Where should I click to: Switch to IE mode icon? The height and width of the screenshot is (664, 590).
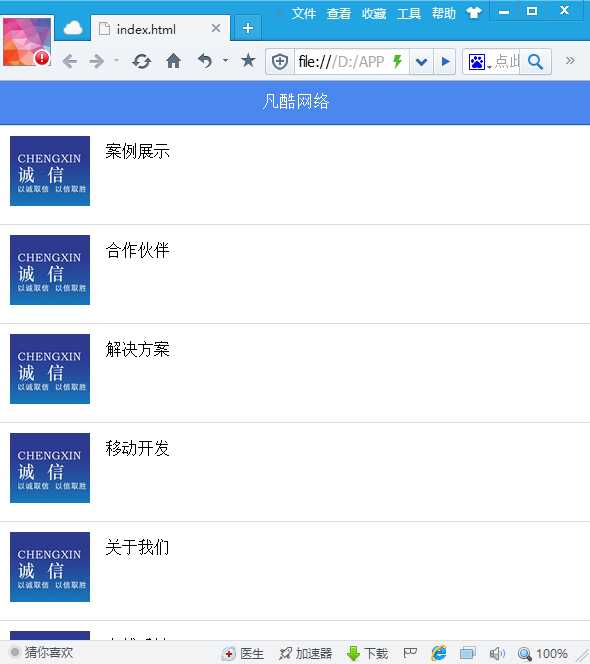click(x=438, y=653)
